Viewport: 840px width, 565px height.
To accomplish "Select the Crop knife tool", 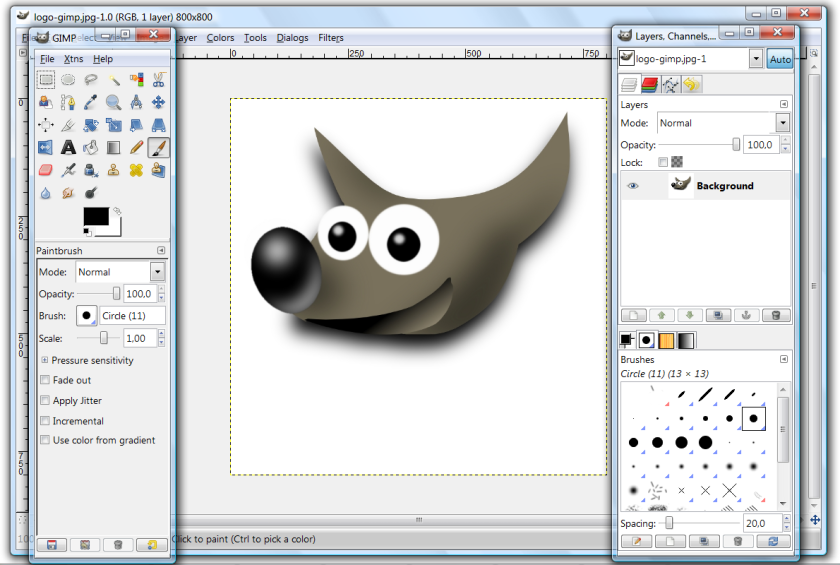I will pos(68,125).
